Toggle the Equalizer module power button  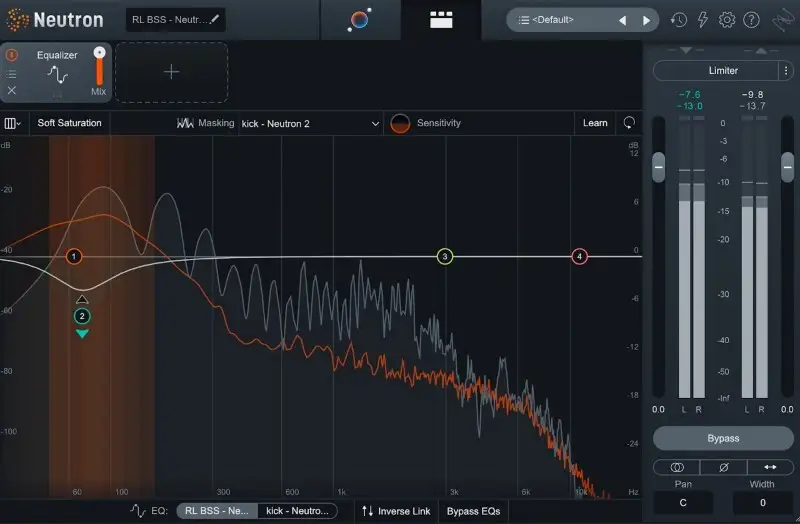coord(12,56)
